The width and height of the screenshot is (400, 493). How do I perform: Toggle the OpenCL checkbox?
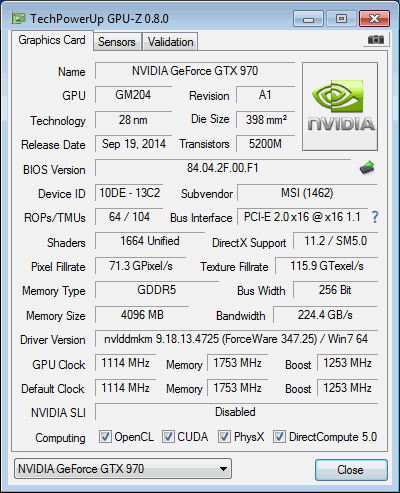105,436
